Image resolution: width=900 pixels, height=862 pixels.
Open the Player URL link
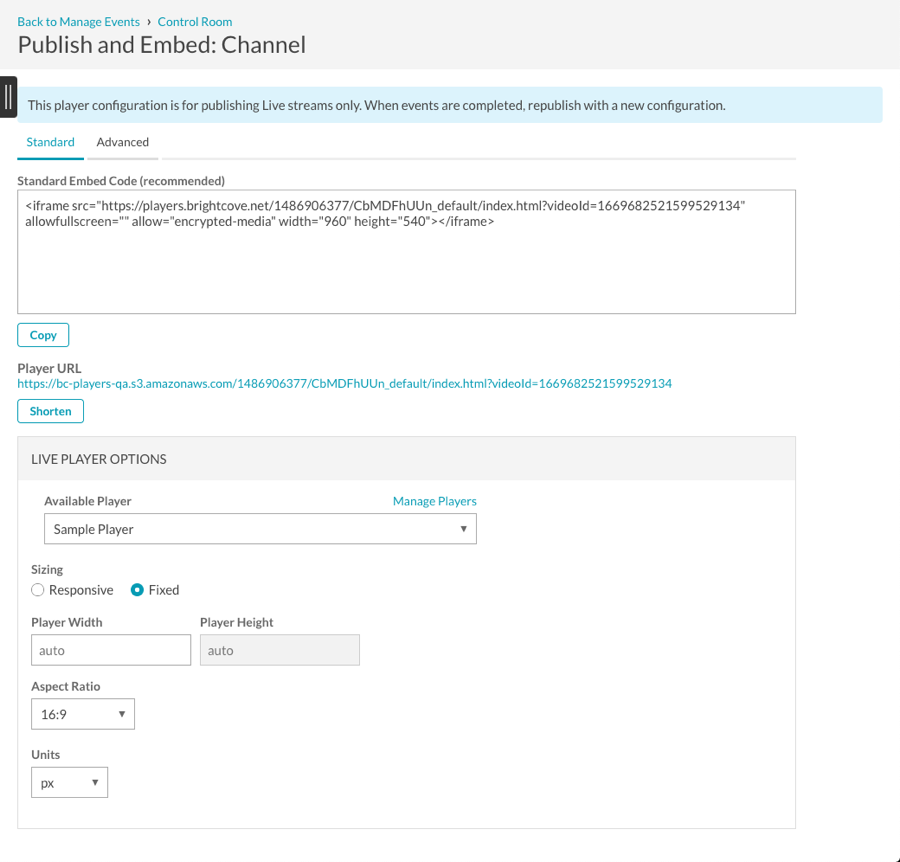coord(344,383)
